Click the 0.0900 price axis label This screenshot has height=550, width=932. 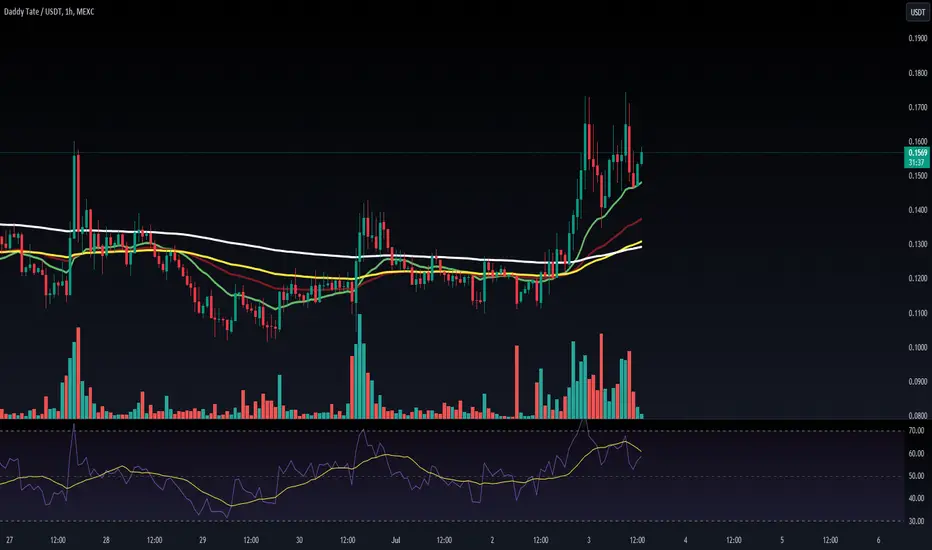tap(918, 382)
